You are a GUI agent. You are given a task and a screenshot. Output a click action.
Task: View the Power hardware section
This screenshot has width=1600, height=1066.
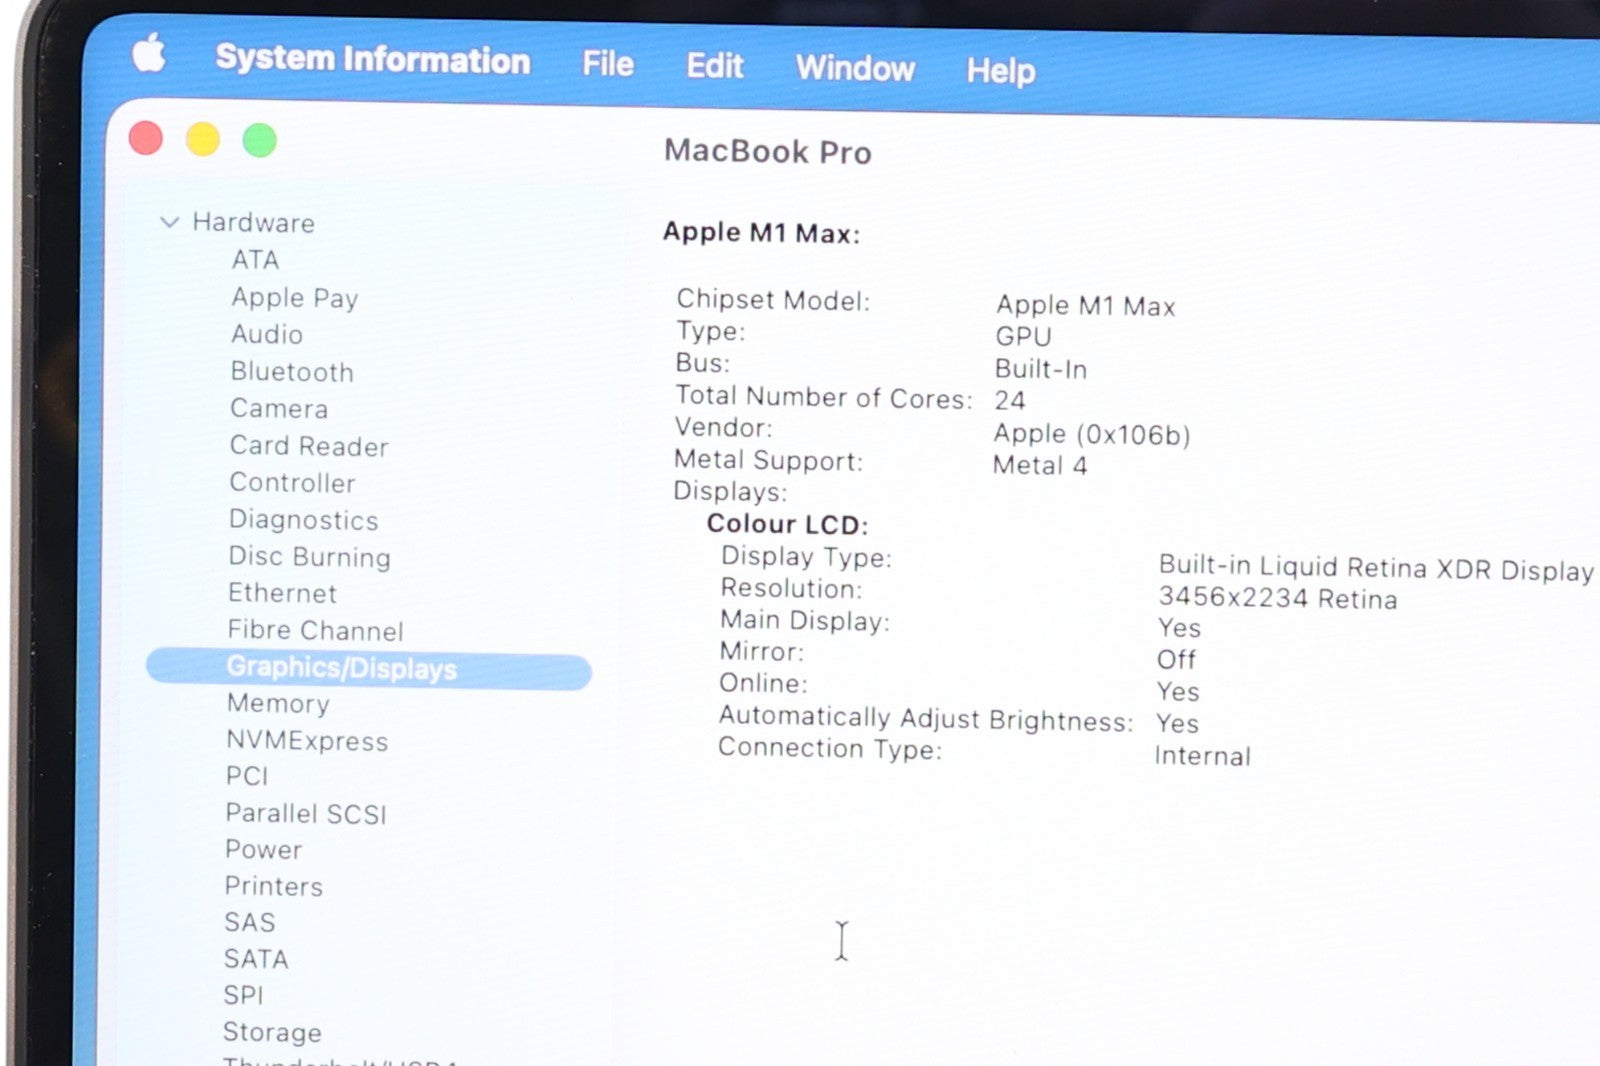pyautogui.click(x=263, y=850)
